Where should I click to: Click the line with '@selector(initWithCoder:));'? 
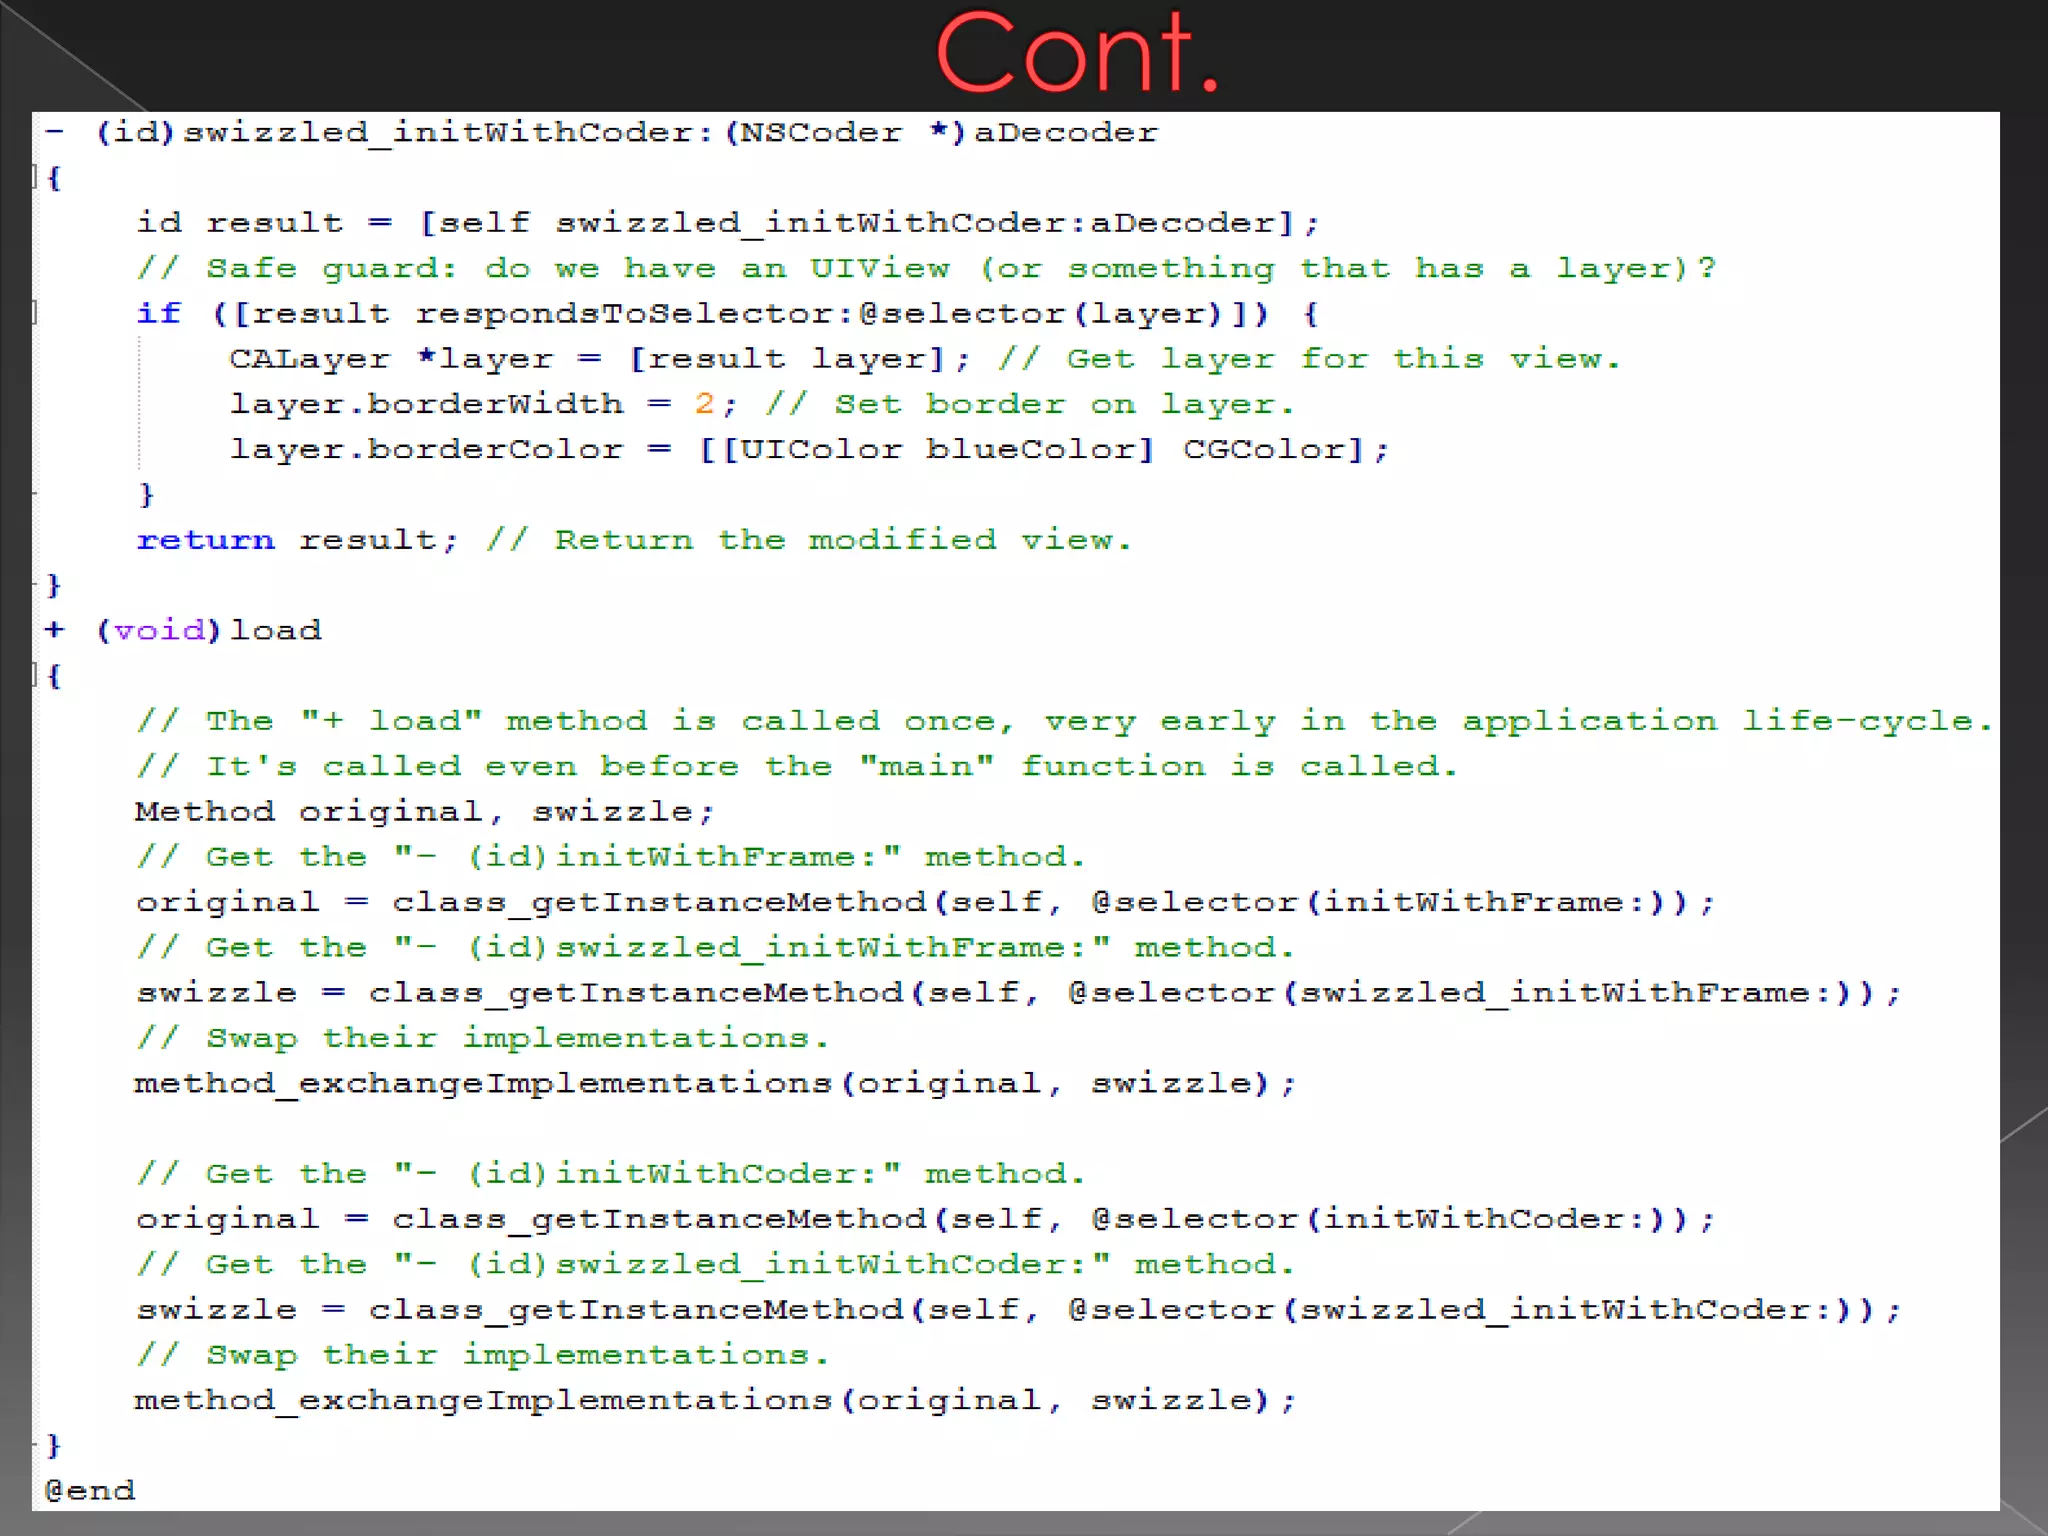(926, 1219)
